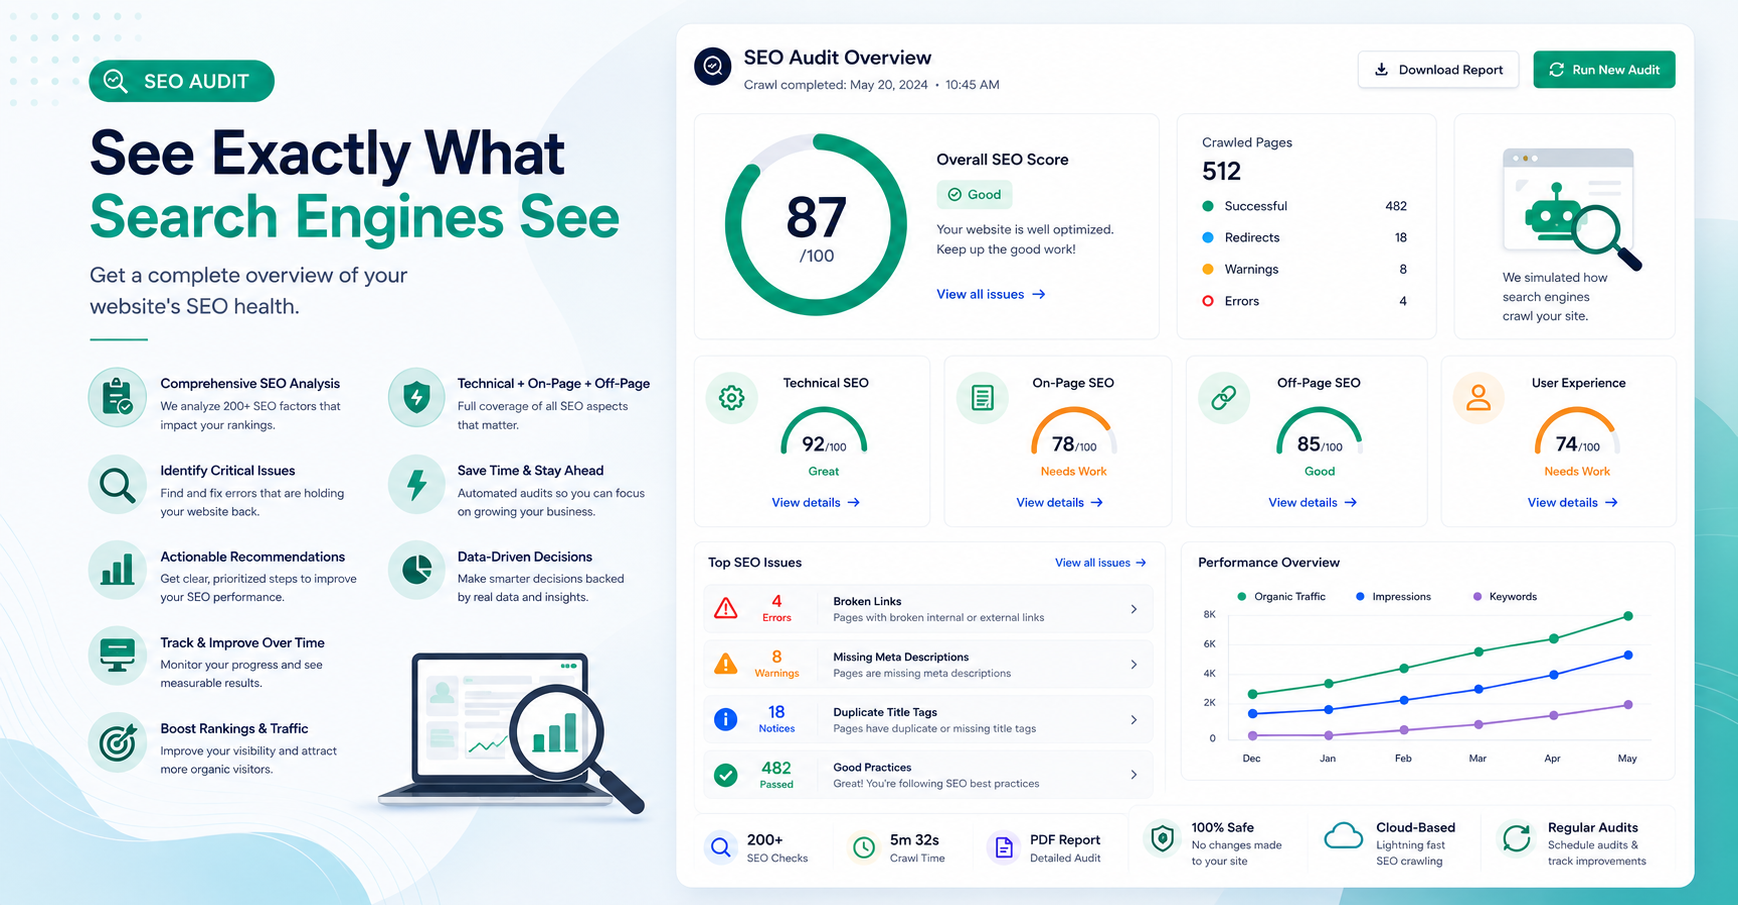Click the Download Report button
Screen dimensions: 1738x905
tap(1438, 70)
